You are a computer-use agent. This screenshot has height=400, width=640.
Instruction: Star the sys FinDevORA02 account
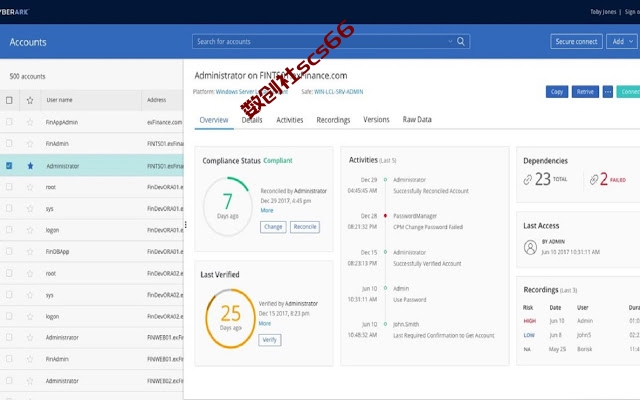coord(30,295)
